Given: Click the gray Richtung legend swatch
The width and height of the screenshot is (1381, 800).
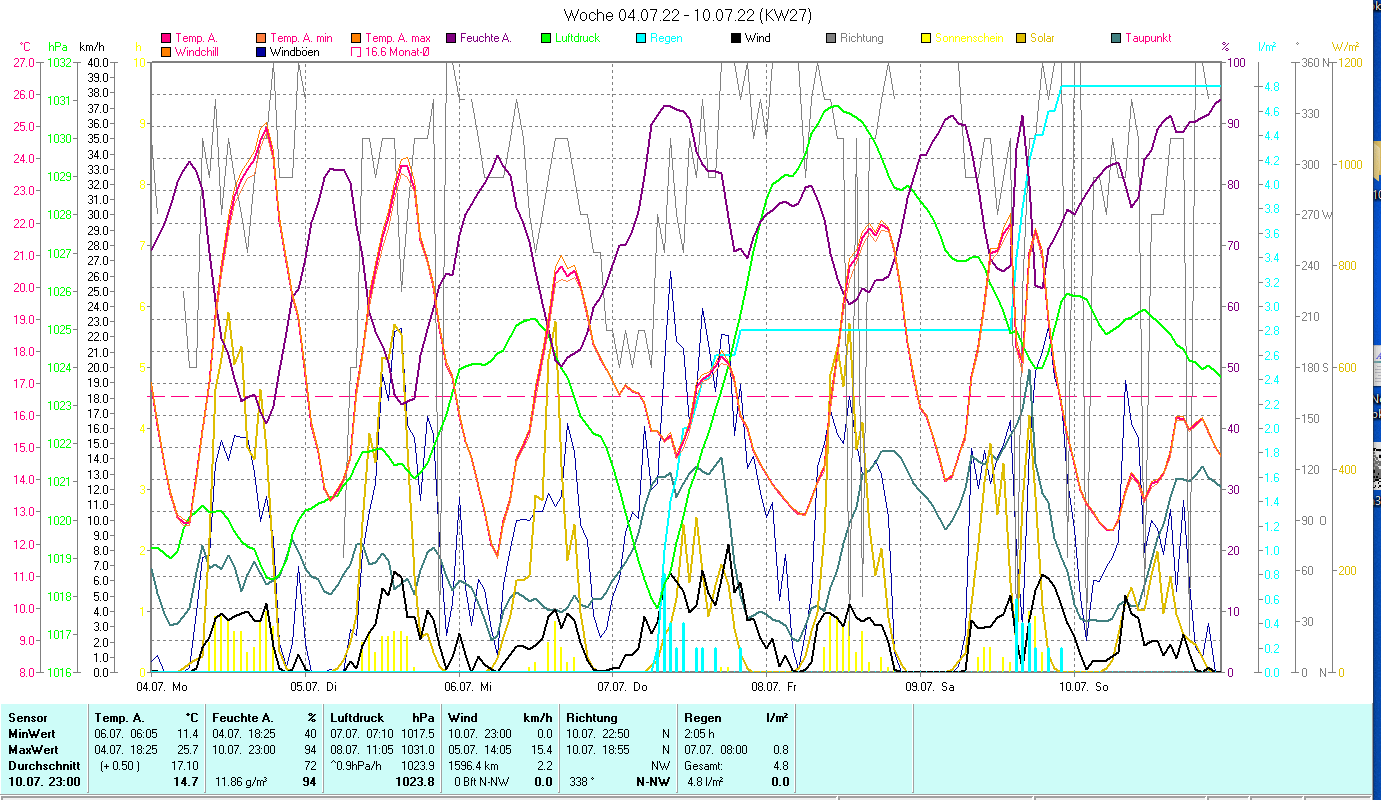Looking at the screenshot, I should pos(831,38).
